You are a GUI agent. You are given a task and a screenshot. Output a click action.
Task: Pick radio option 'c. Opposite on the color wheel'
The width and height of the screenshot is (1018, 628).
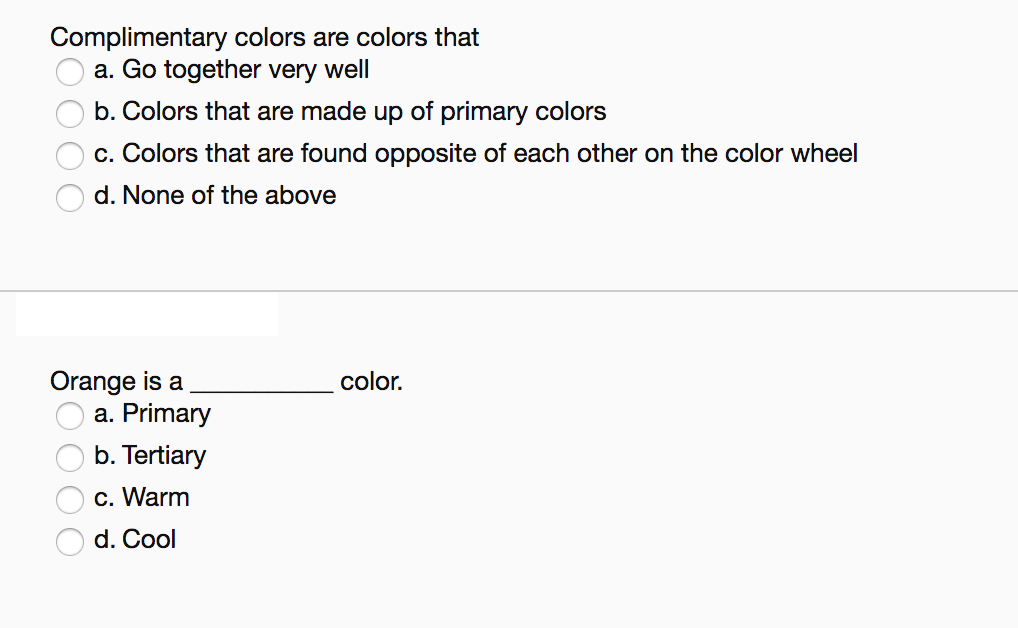pyautogui.click(x=69, y=156)
